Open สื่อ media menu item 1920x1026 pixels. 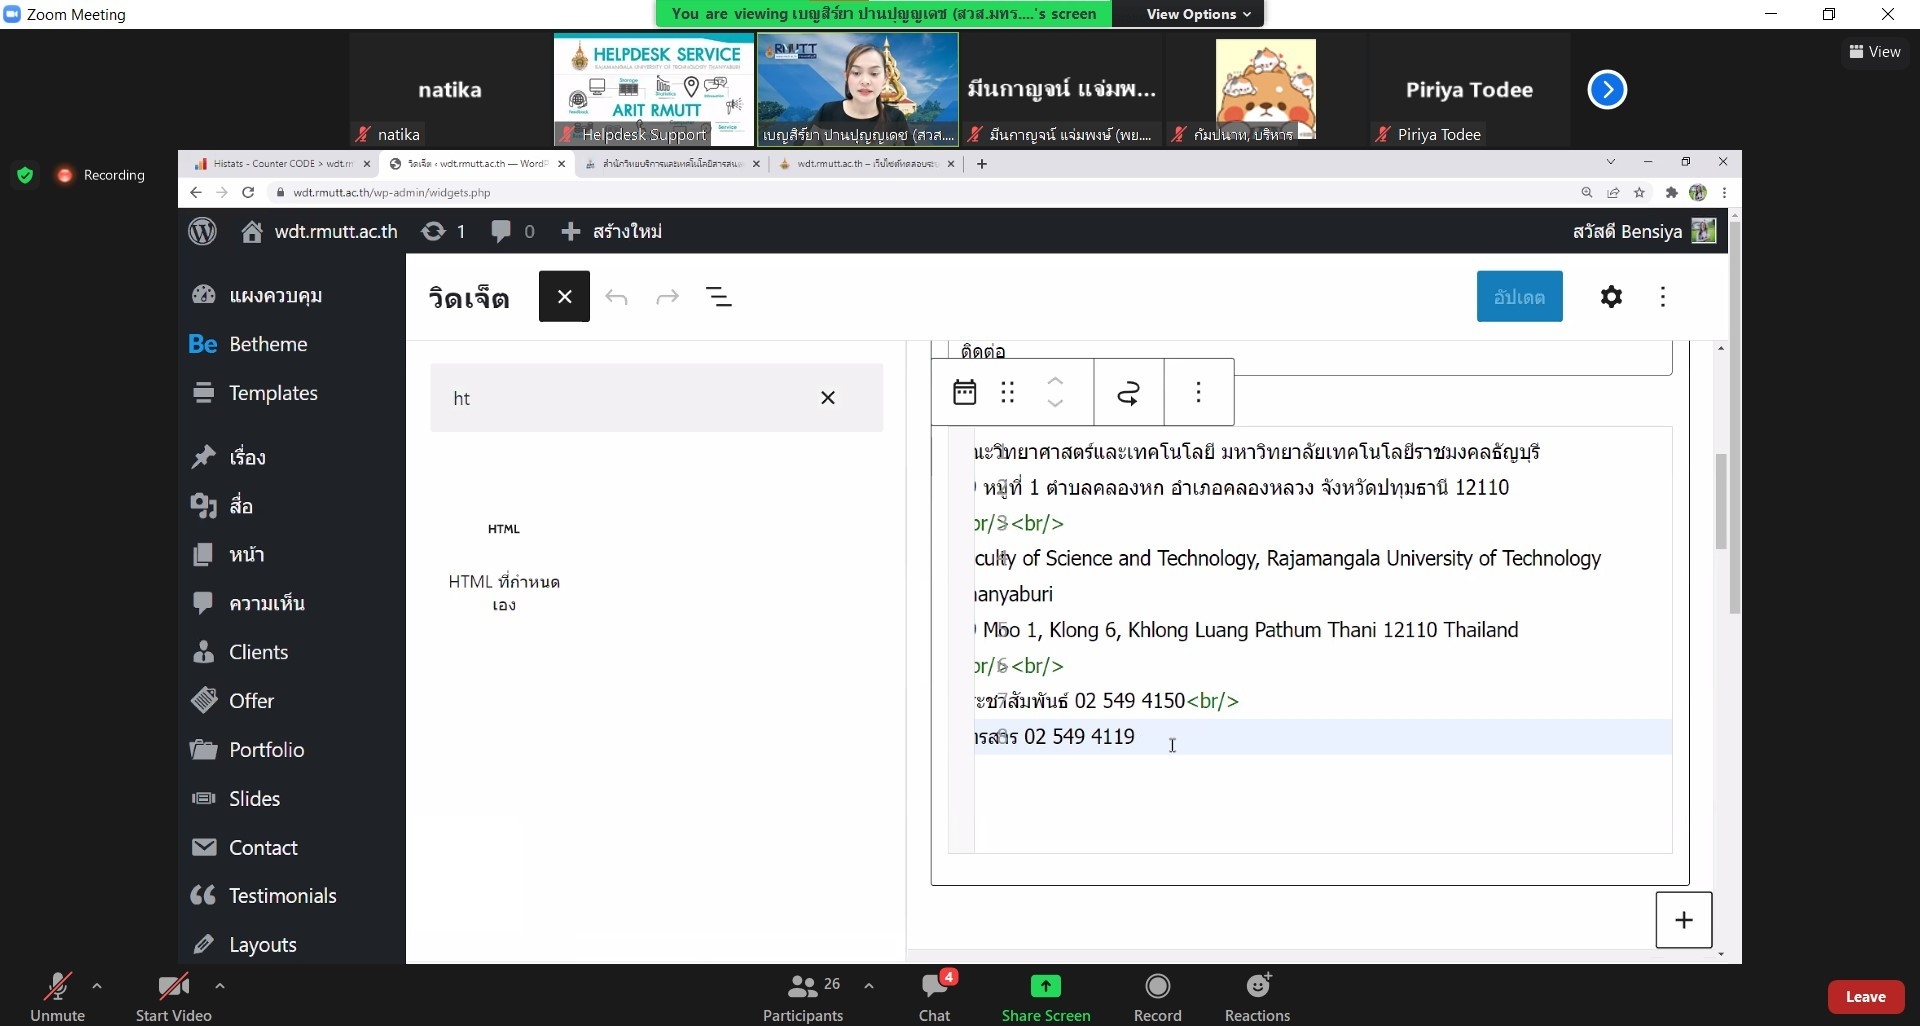[222, 506]
